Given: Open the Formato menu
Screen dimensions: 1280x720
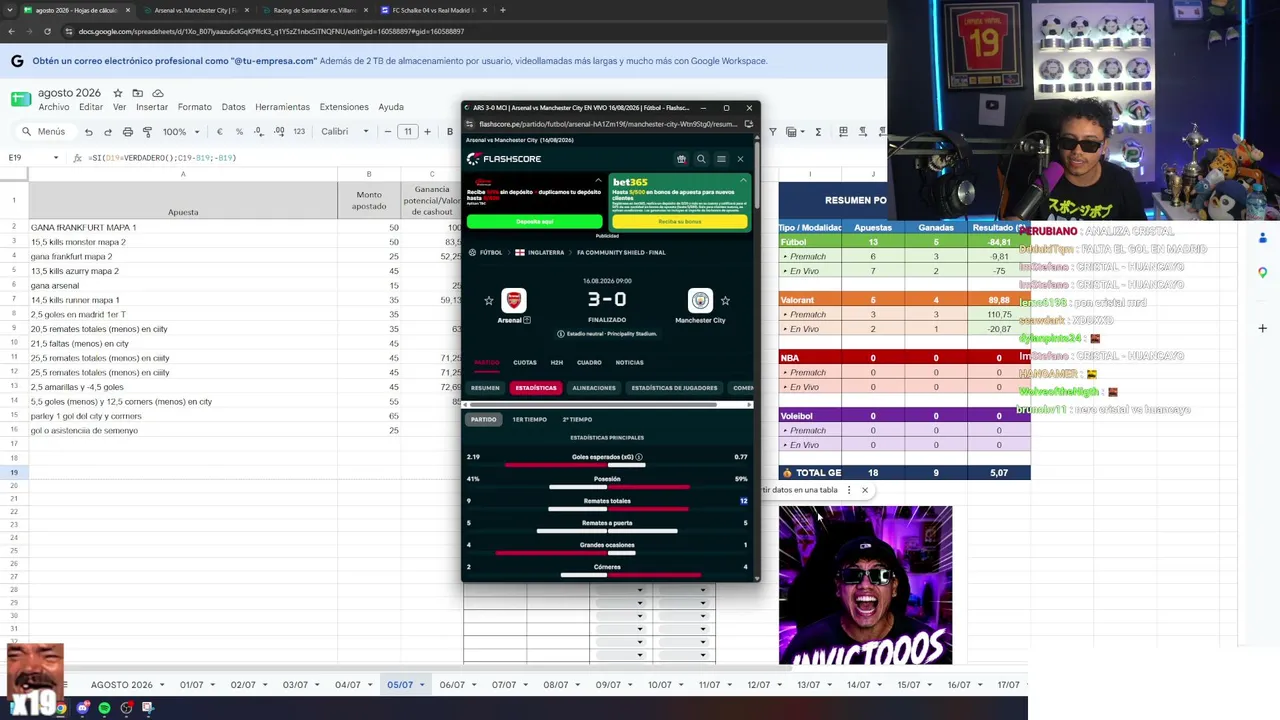Looking at the screenshot, I should click(x=195, y=107).
